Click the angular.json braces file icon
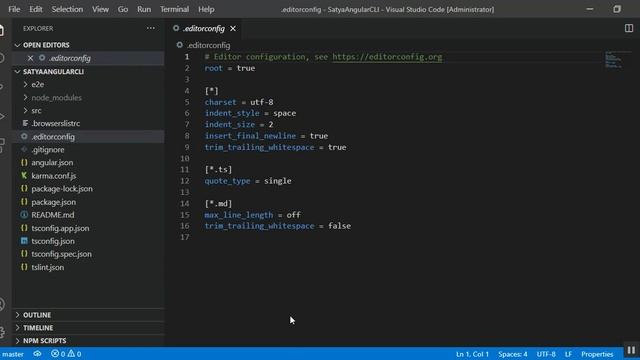The height and width of the screenshot is (360, 640). [x=24, y=162]
